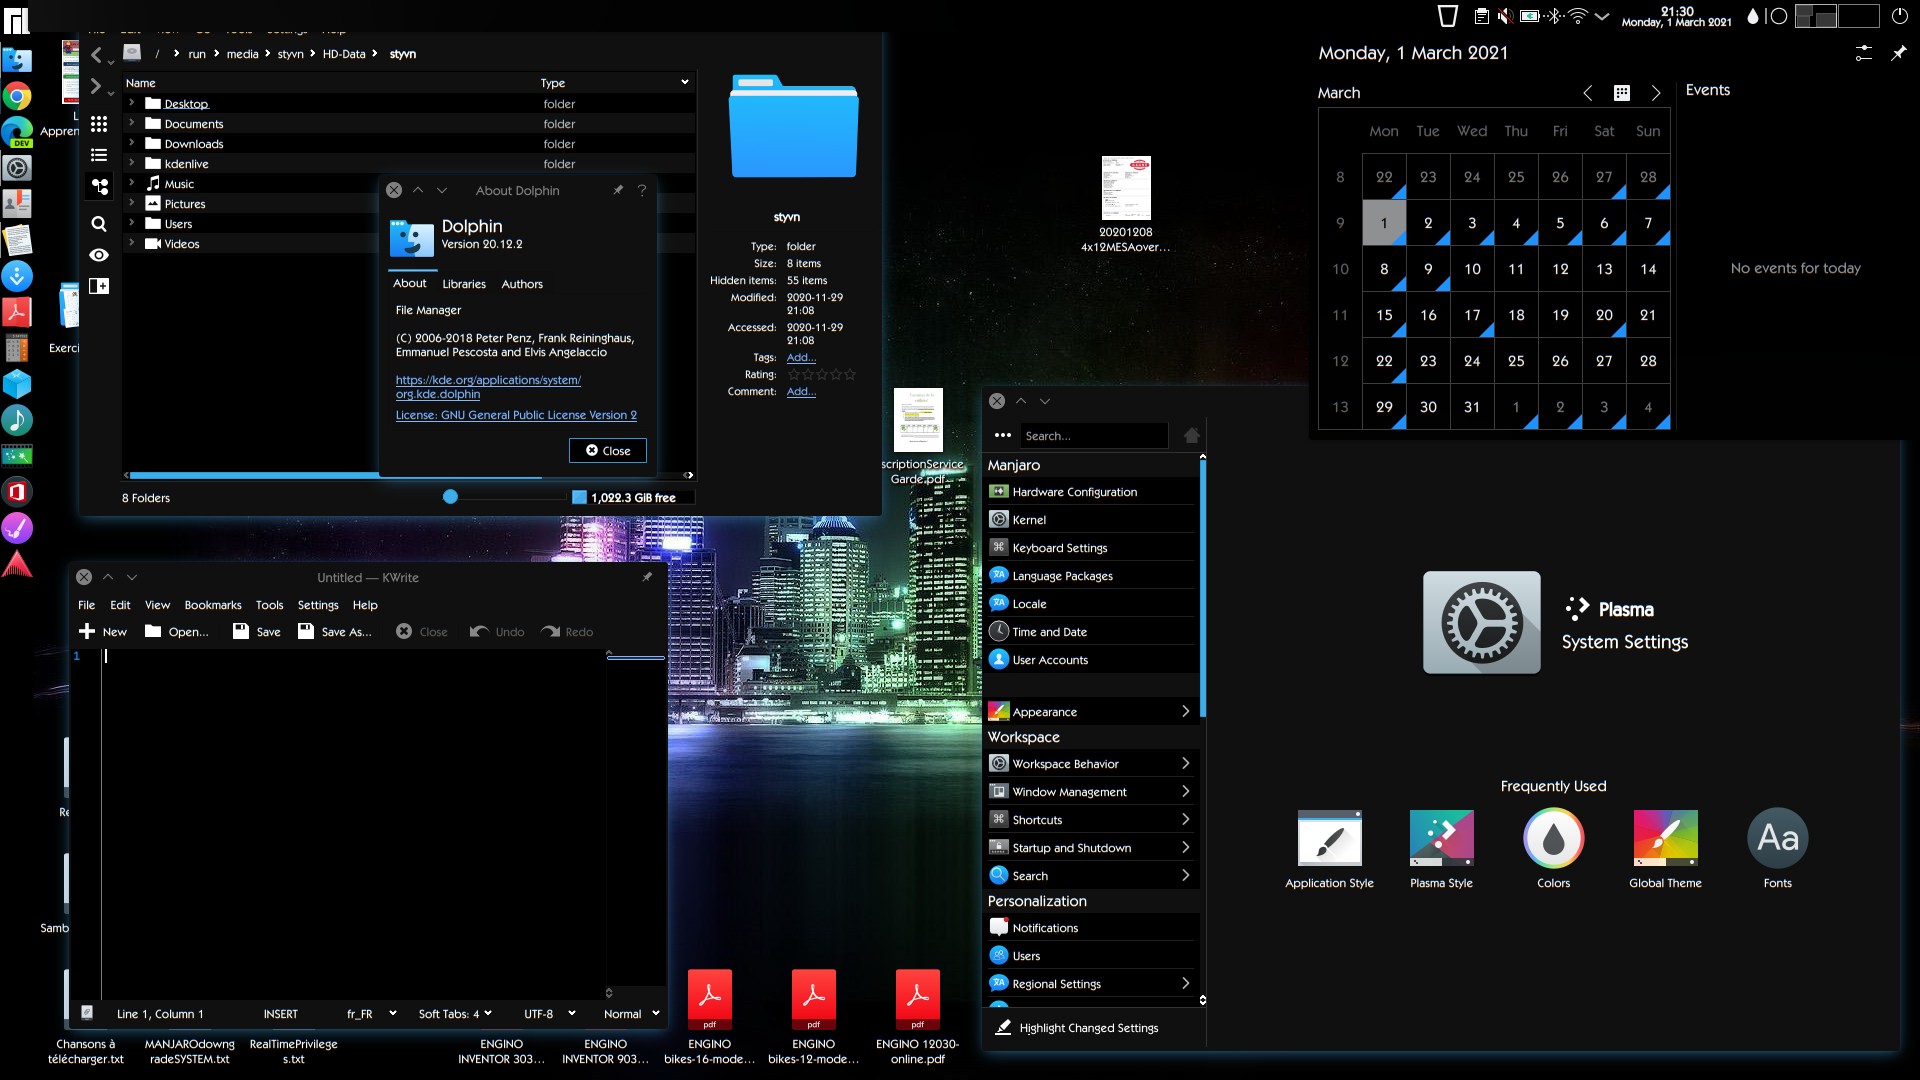Click Save As... in KWrite toolbar
The width and height of the screenshot is (1920, 1080).
[x=335, y=632]
